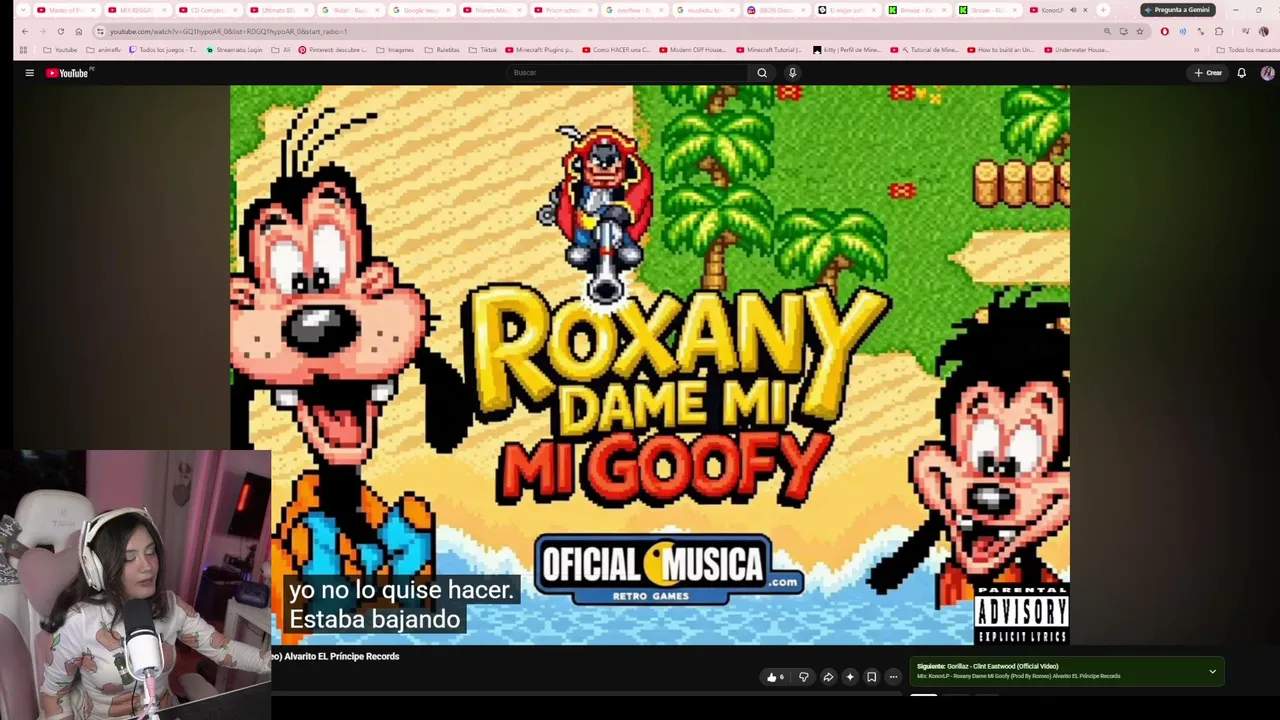Click the zoom magnifier in address bar

(1107, 31)
